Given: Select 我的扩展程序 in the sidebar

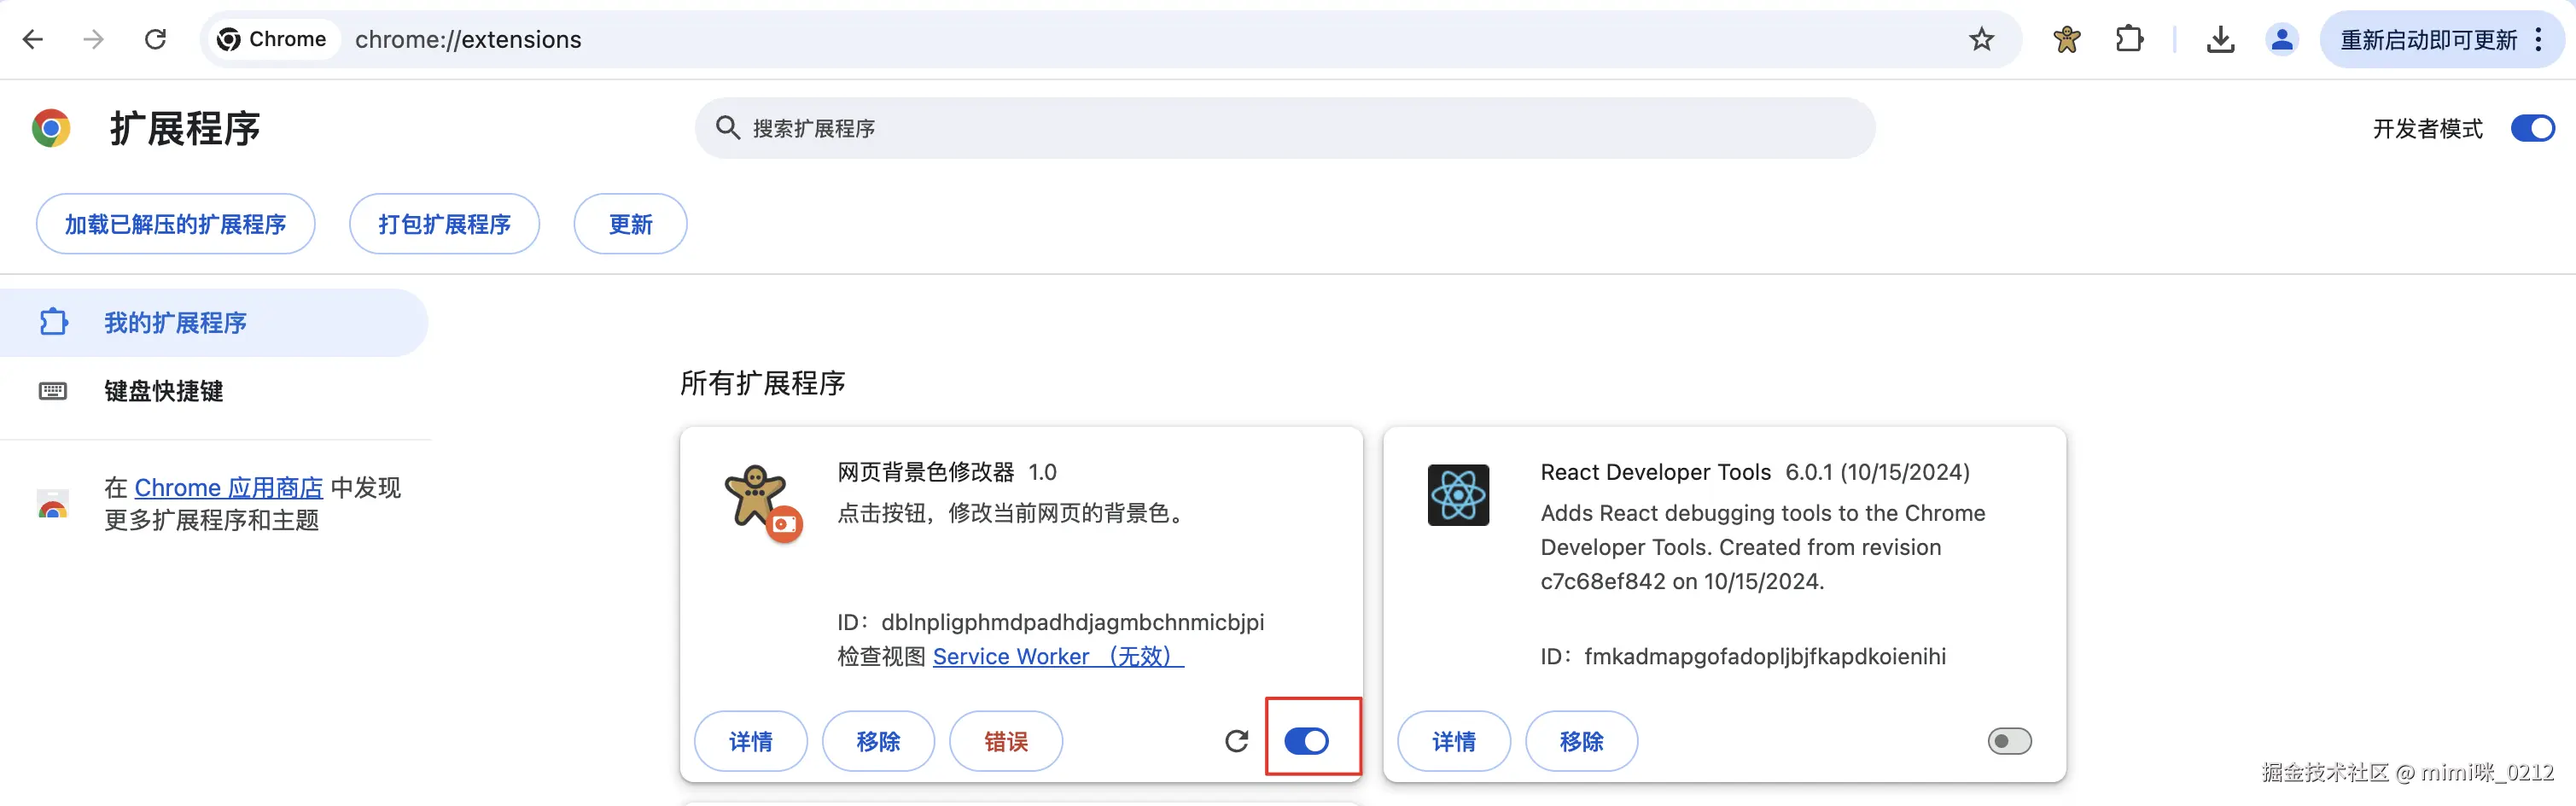Looking at the screenshot, I should [x=213, y=323].
